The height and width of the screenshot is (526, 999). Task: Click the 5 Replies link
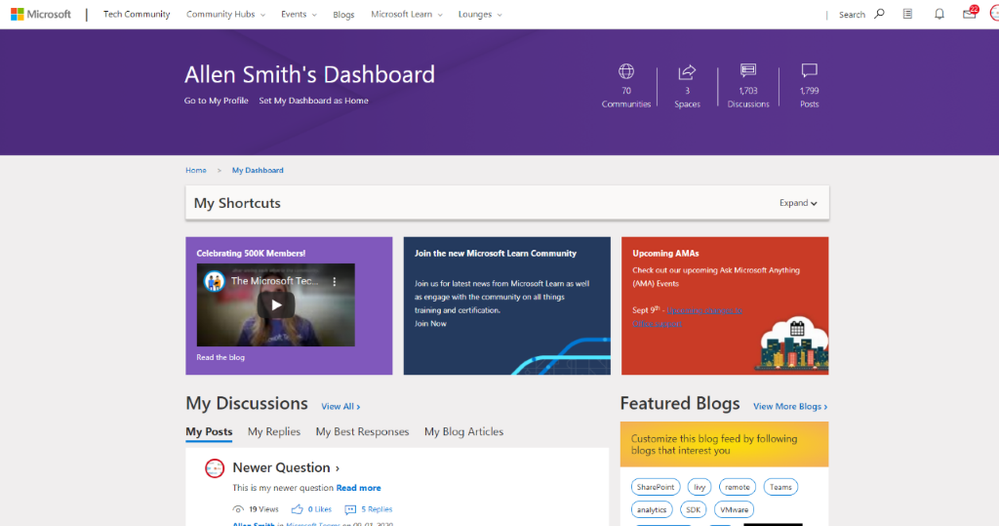[377, 509]
